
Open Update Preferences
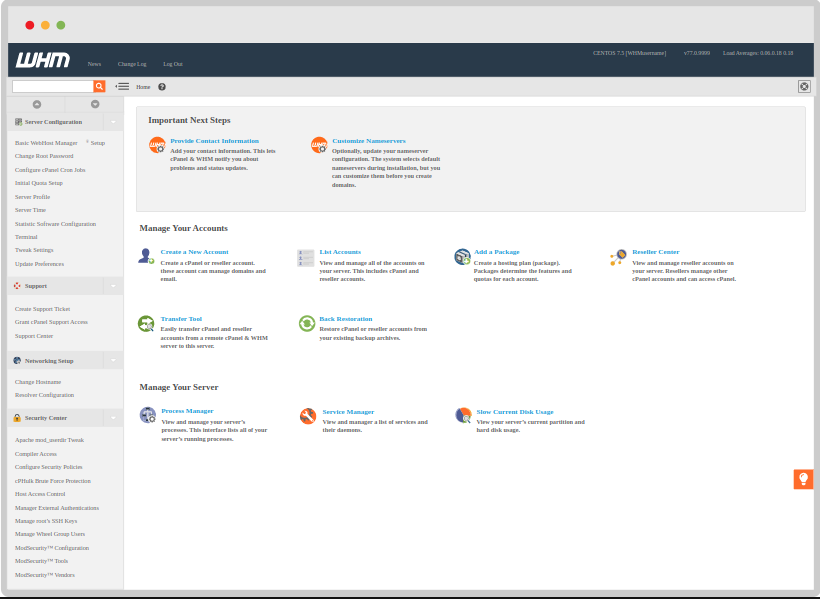click(39, 264)
